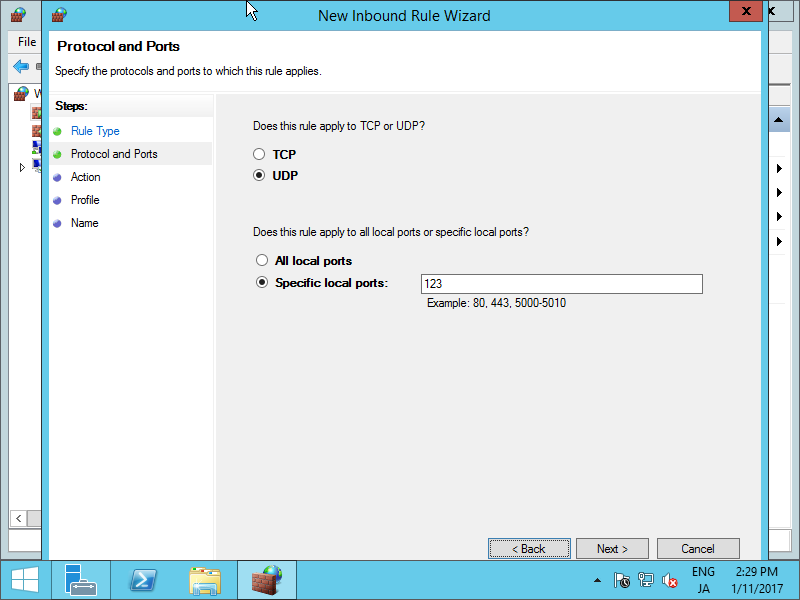Expand the collapsed tree node in left pane
This screenshot has height=600, width=800.
click(22, 167)
